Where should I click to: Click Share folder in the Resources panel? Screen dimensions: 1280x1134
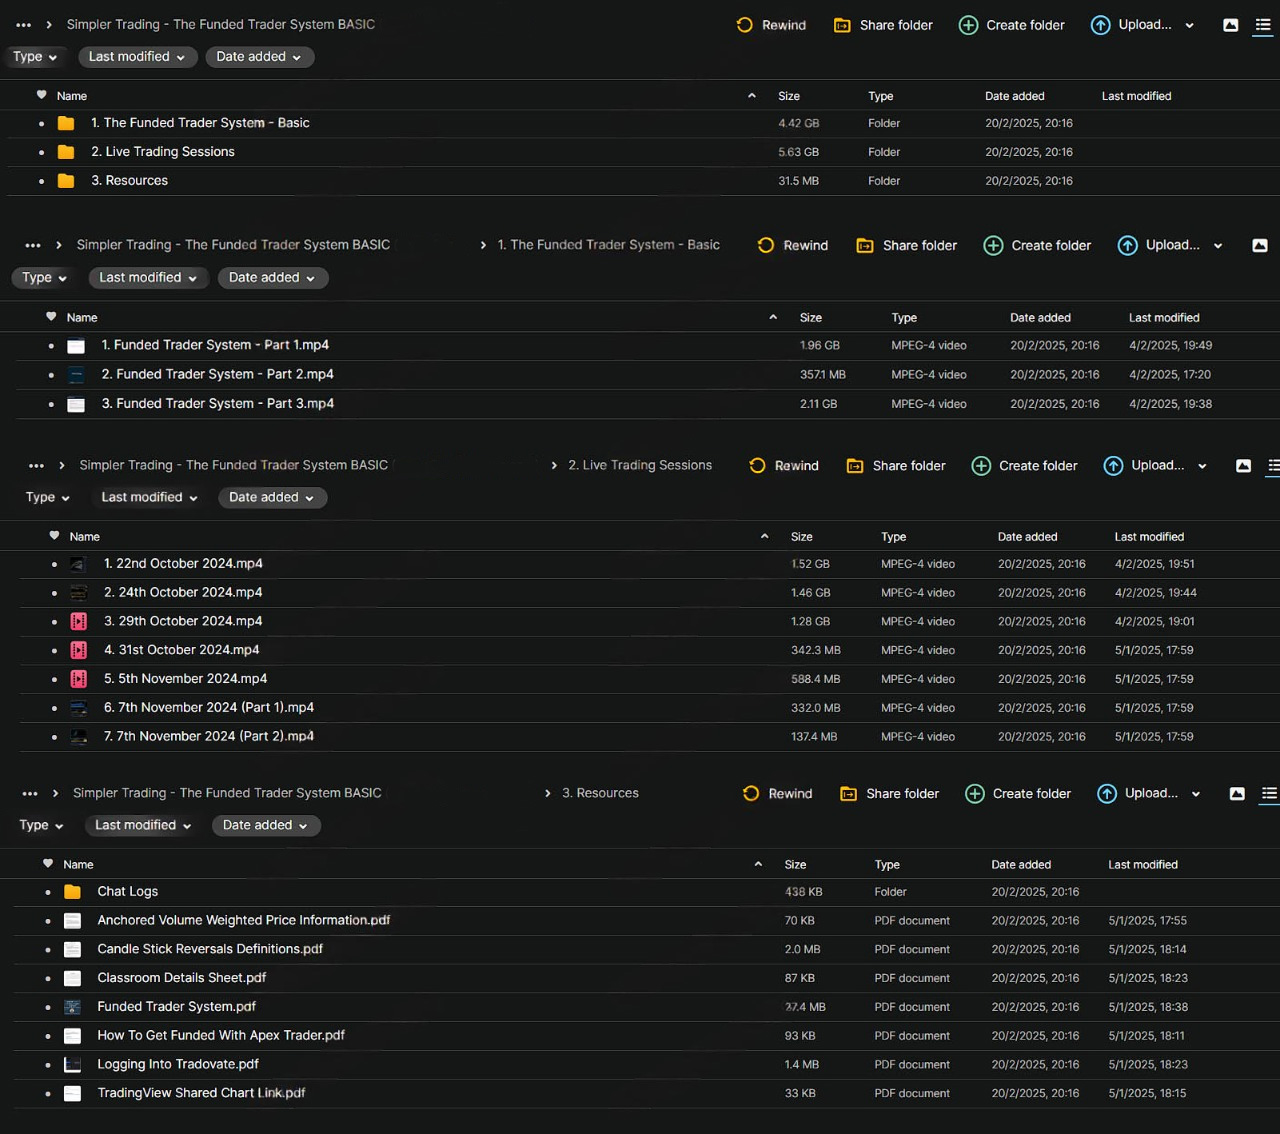click(890, 794)
